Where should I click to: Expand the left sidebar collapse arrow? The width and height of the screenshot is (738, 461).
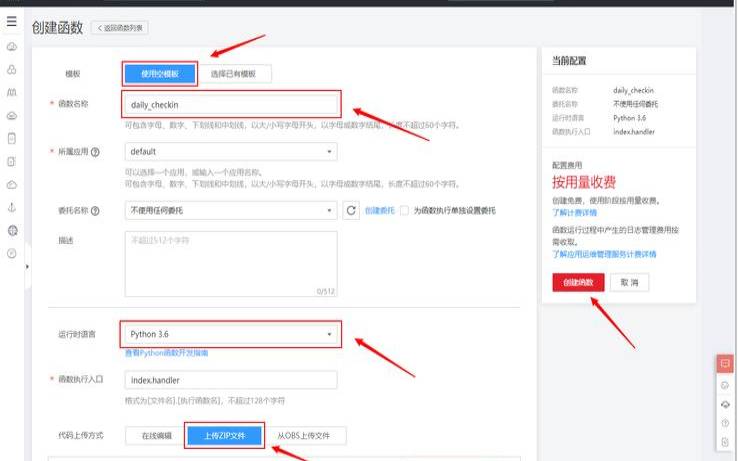[x=27, y=267]
